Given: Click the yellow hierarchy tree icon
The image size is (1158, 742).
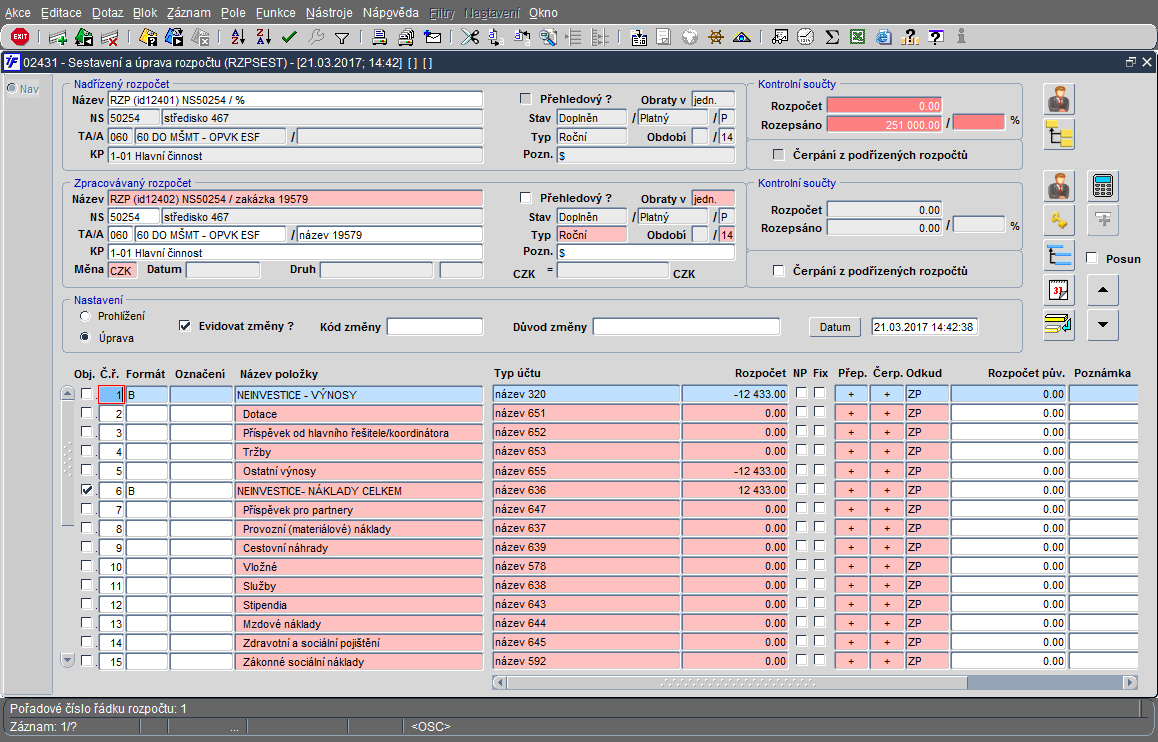Looking at the screenshot, I should 1059,134.
